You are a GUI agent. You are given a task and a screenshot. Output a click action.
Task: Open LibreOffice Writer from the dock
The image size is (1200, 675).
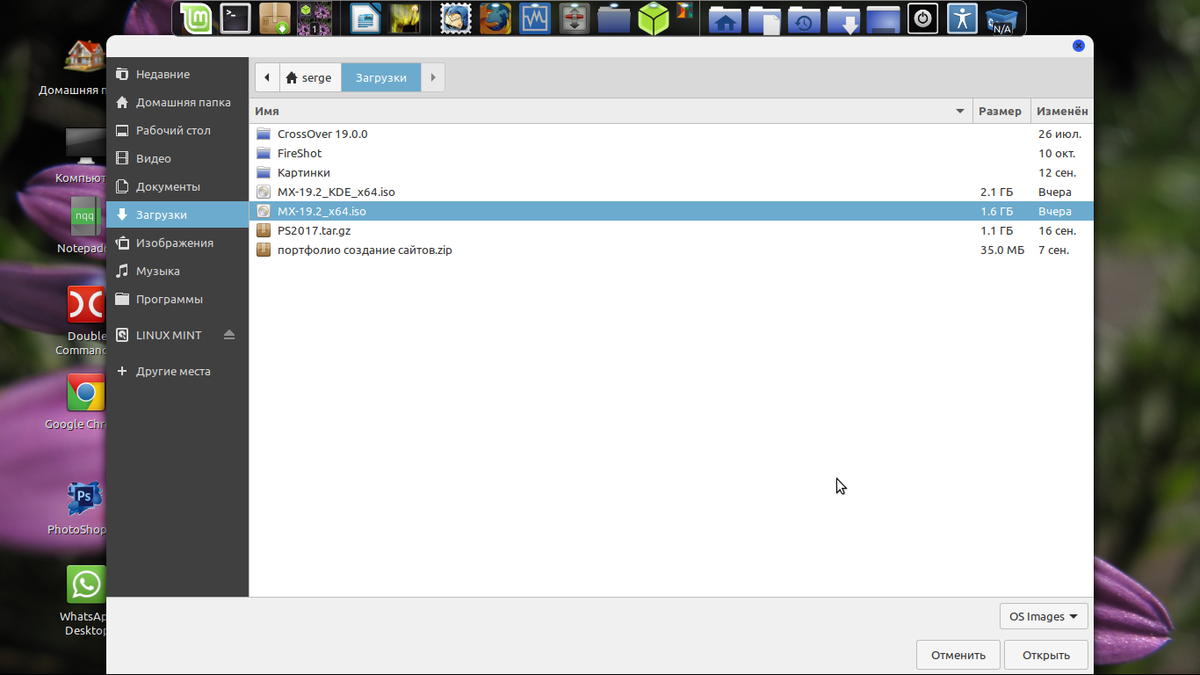click(x=365, y=18)
